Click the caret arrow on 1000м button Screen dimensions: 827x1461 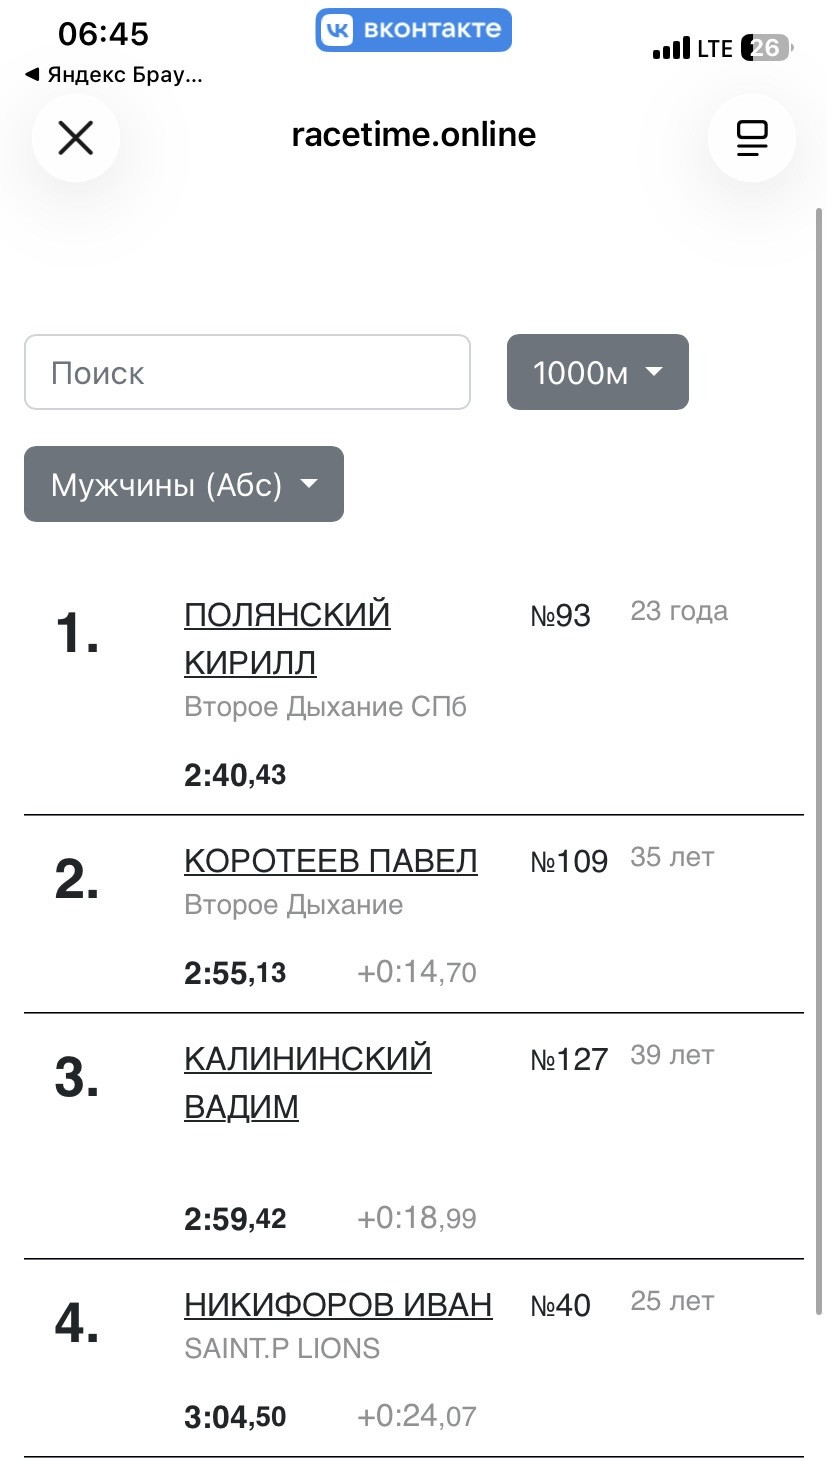coord(654,372)
